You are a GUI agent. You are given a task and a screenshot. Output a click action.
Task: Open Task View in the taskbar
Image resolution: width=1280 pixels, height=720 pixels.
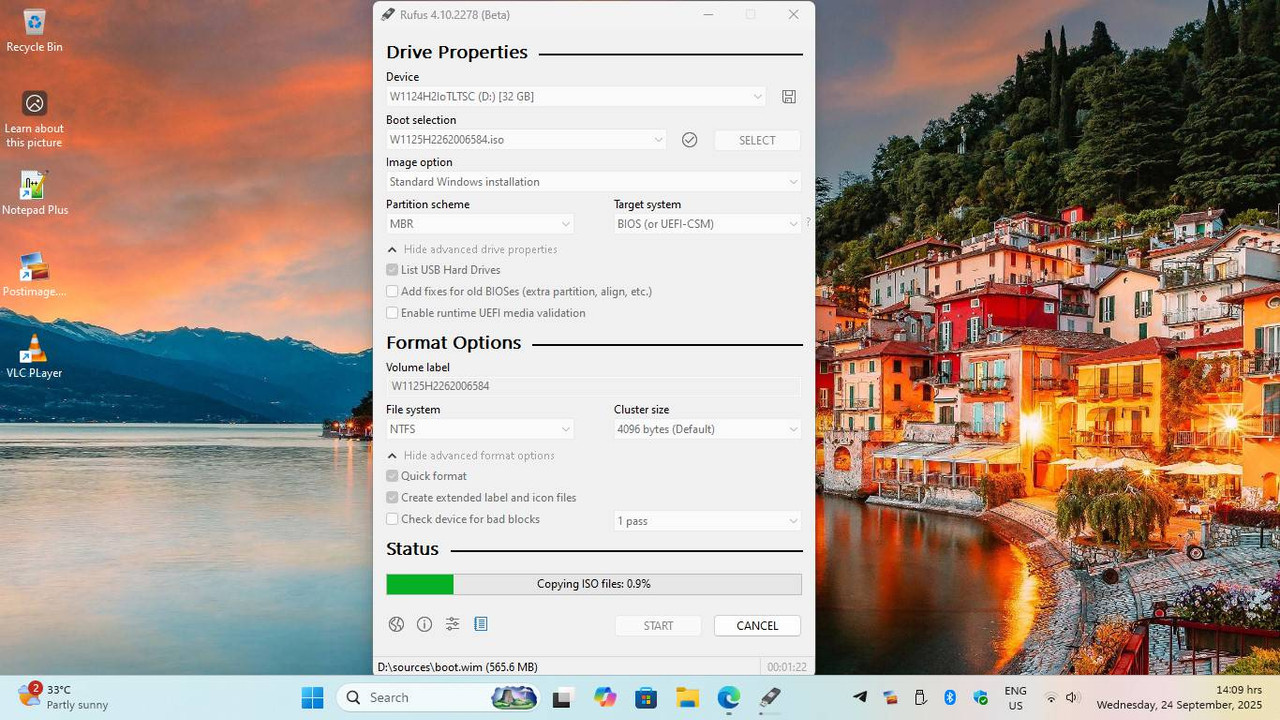[562, 697]
